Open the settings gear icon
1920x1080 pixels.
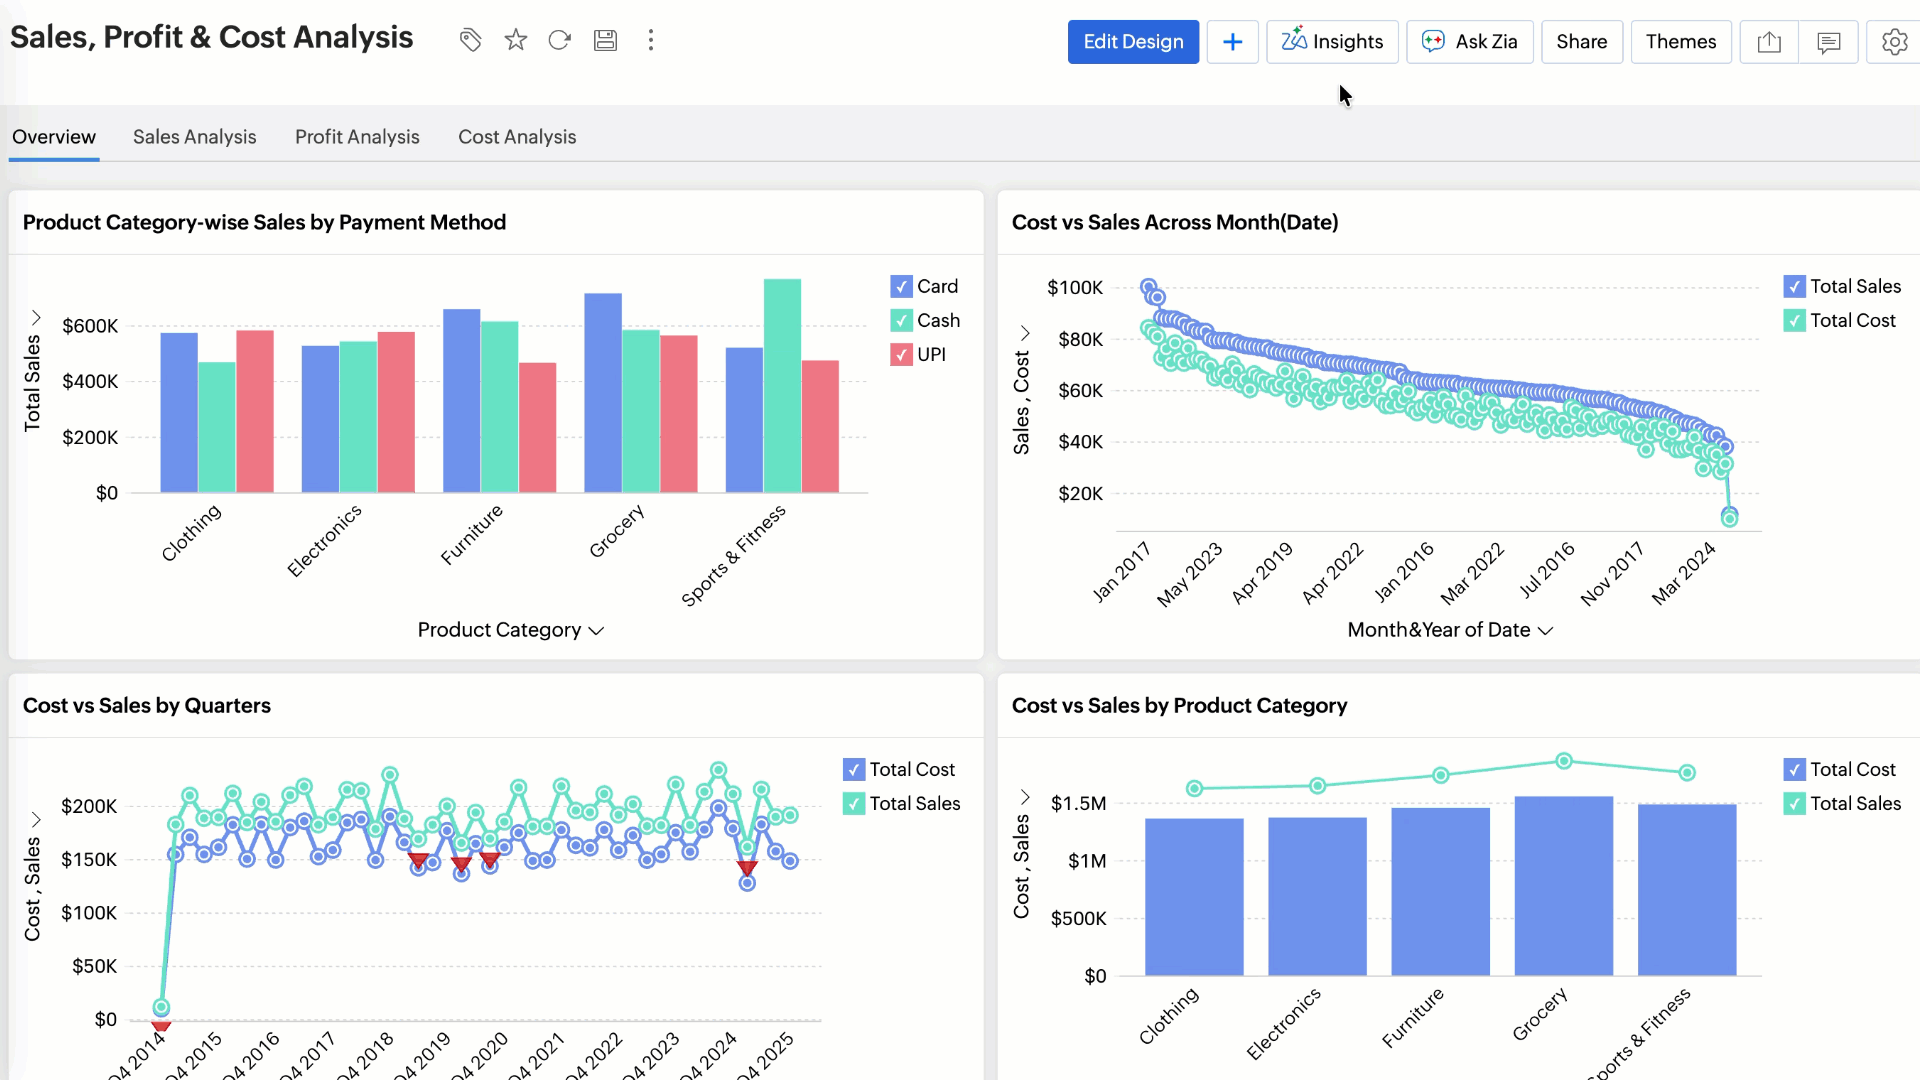click(x=1894, y=42)
